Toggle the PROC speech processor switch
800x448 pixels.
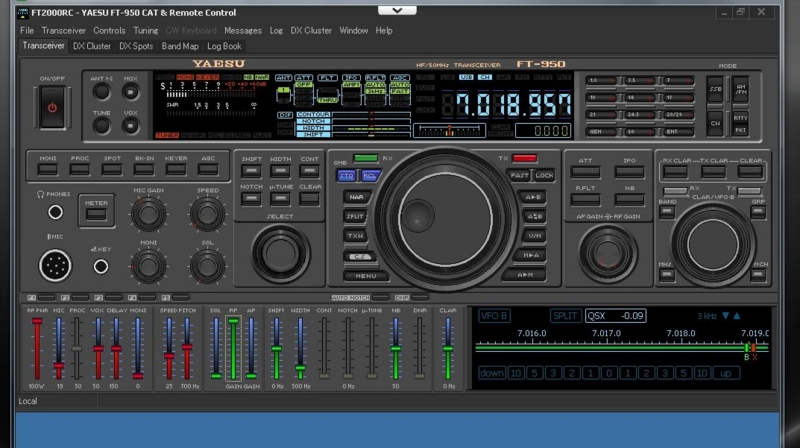(x=80, y=170)
